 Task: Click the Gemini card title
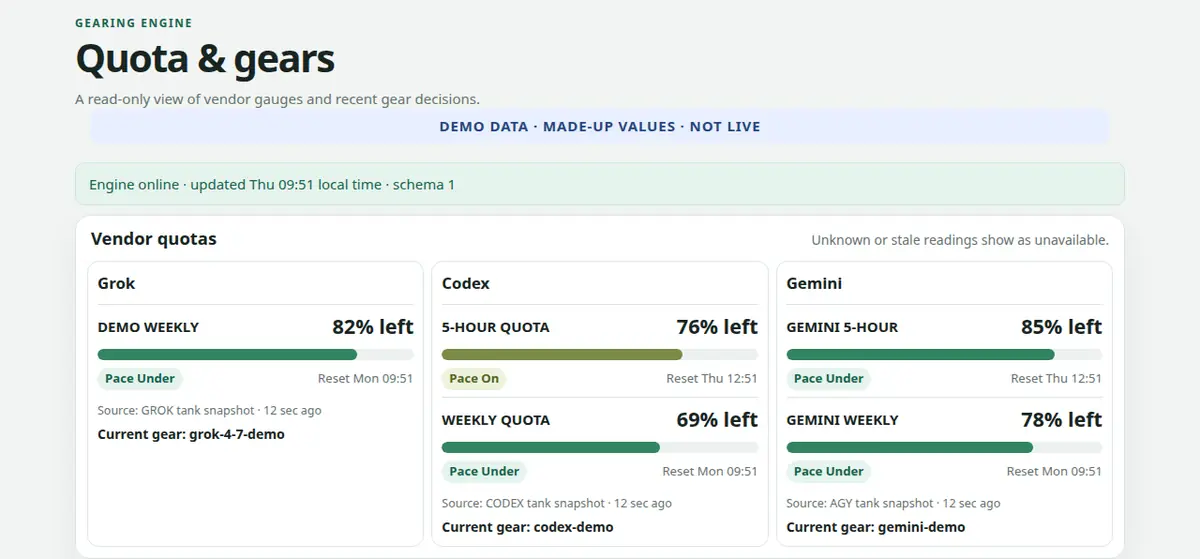814,283
